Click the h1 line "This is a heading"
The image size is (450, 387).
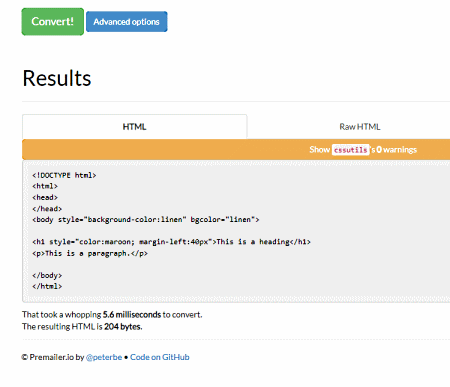pos(171,242)
